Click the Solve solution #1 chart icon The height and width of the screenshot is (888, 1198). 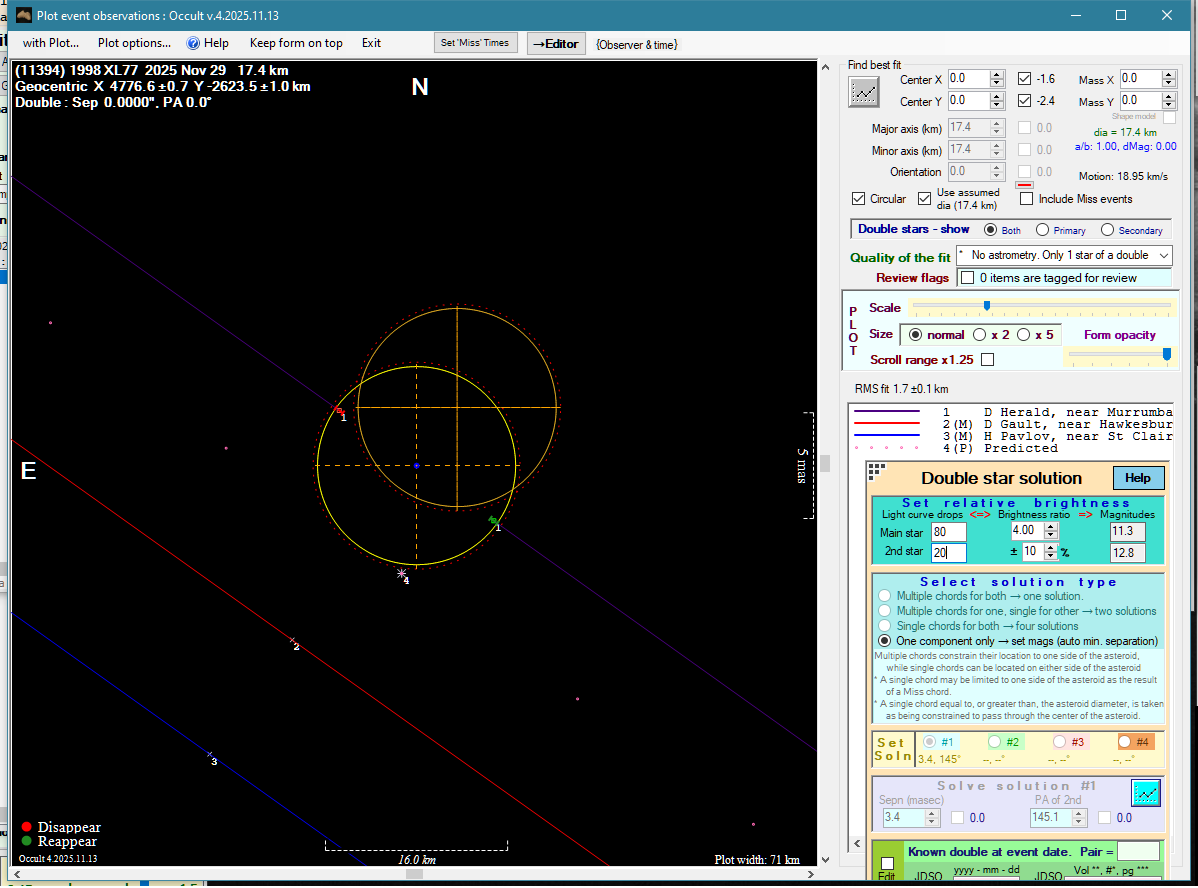pyautogui.click(x=1145, y=793)
